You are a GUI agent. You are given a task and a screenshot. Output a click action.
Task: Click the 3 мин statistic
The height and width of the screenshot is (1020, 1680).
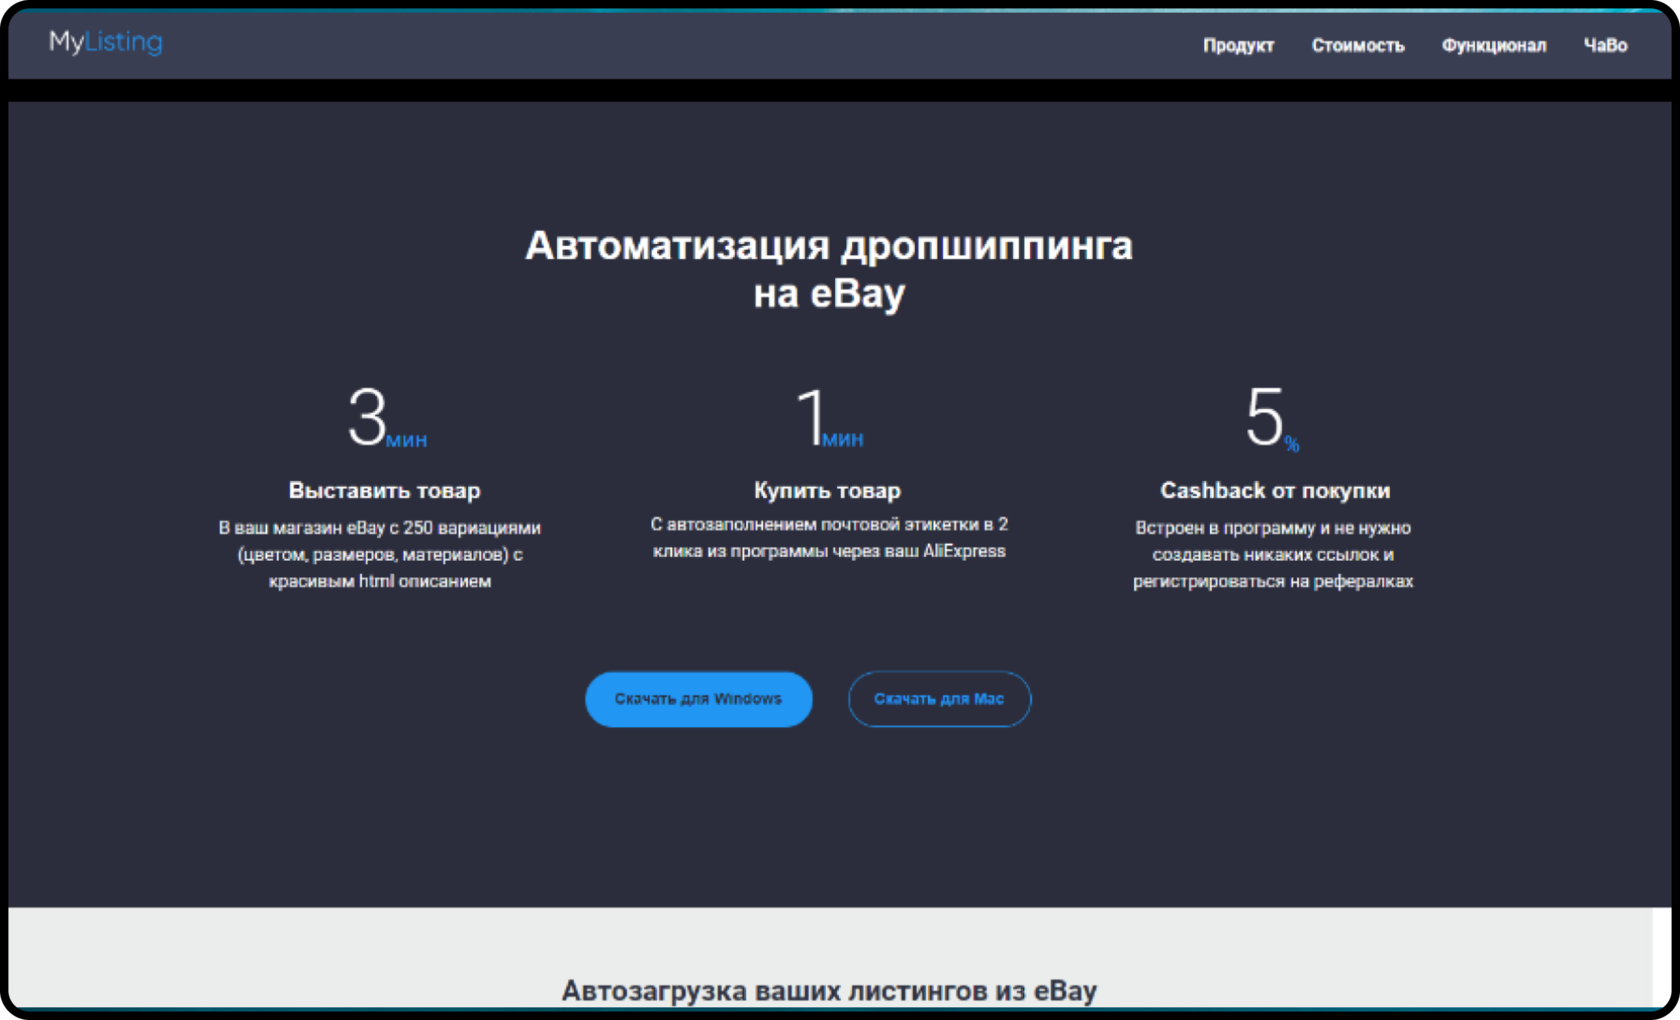[x=386, y=418]
